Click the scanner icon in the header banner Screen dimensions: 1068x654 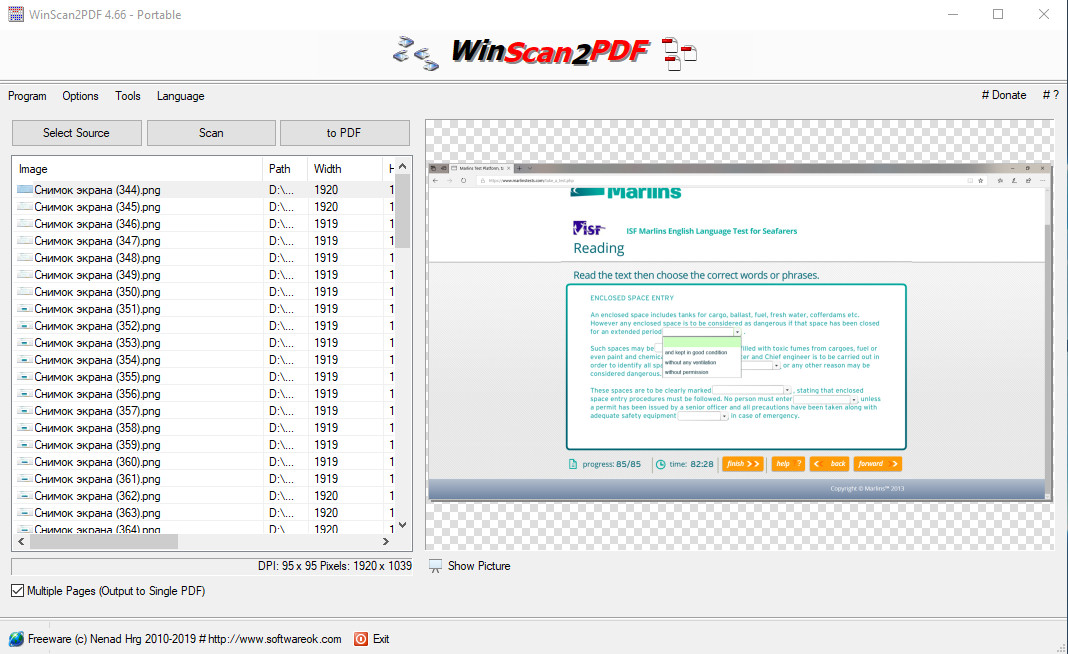pos(415,52)
